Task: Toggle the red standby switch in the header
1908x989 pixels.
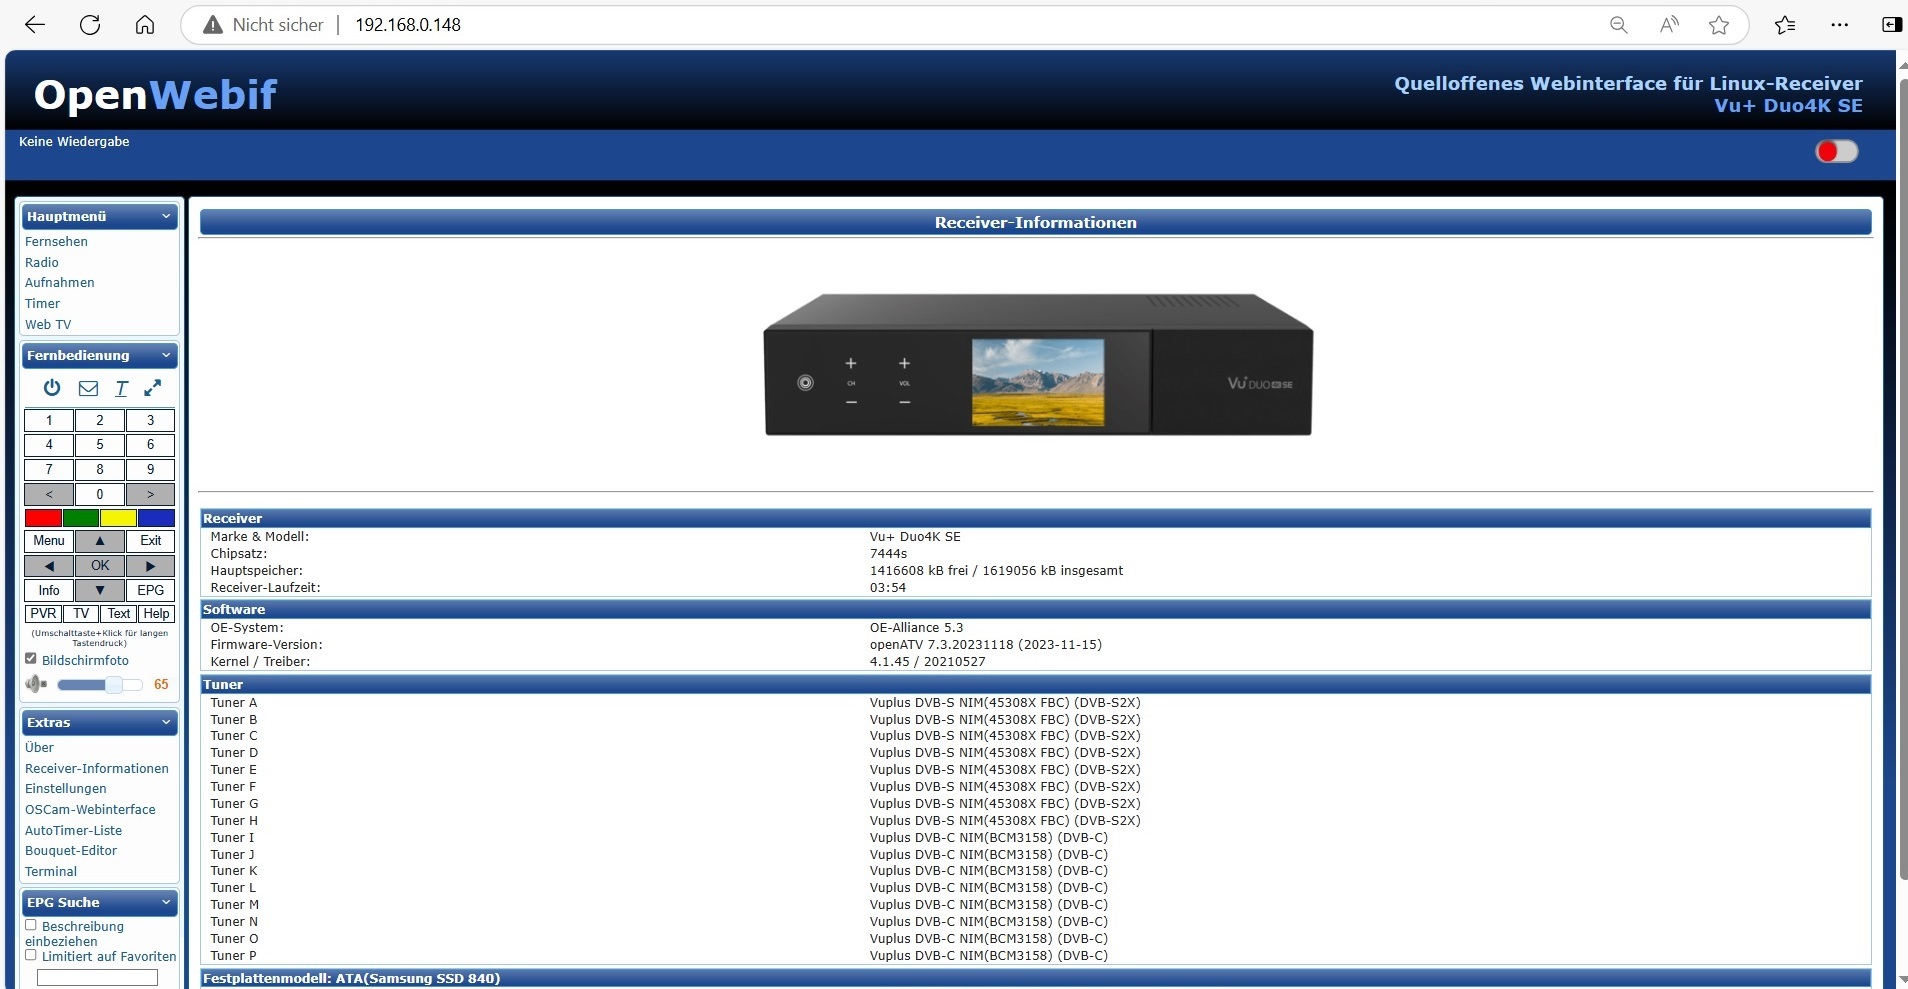Action: point(1836,151)
